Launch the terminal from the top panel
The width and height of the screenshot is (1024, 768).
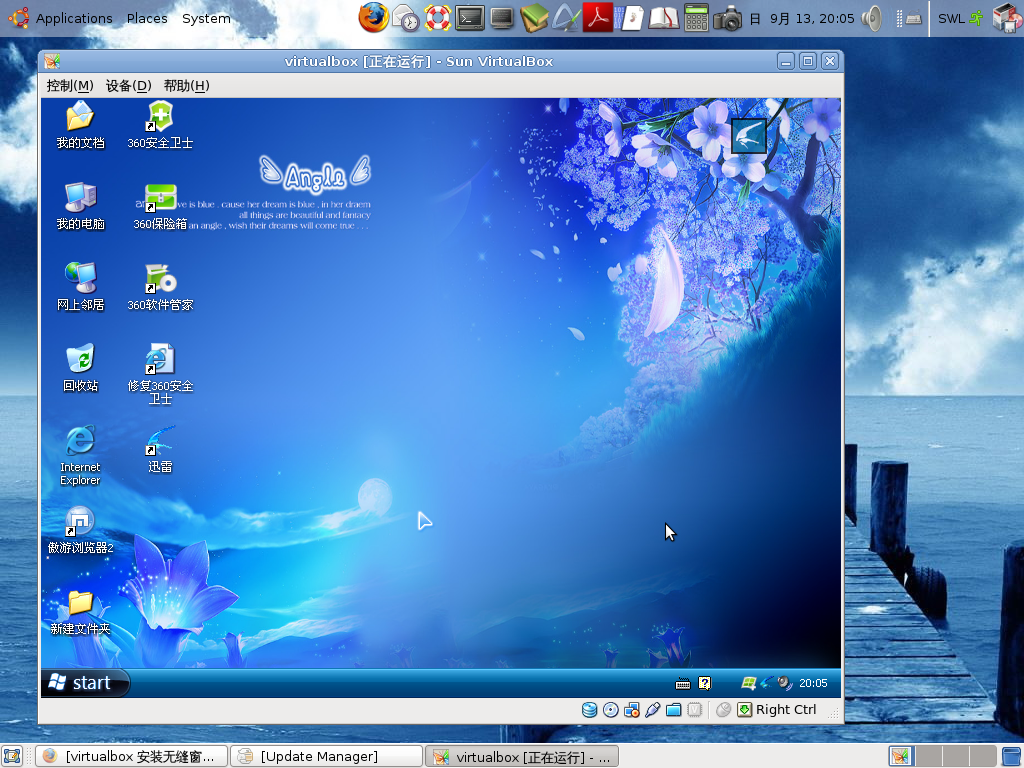click(470, 18)
